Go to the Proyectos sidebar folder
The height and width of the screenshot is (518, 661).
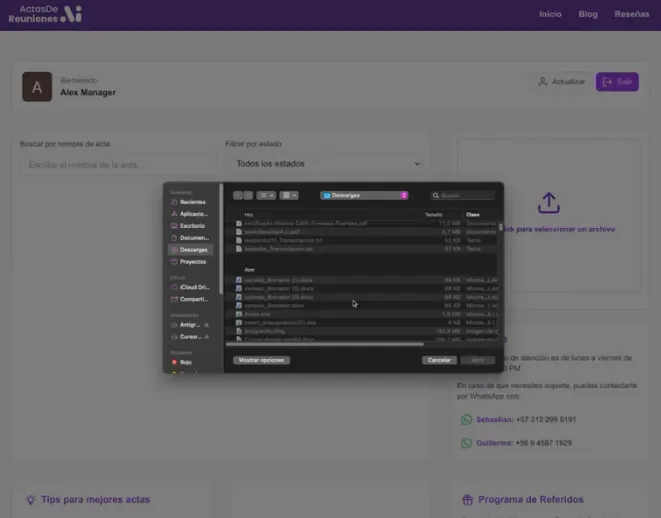pos(191,261)
